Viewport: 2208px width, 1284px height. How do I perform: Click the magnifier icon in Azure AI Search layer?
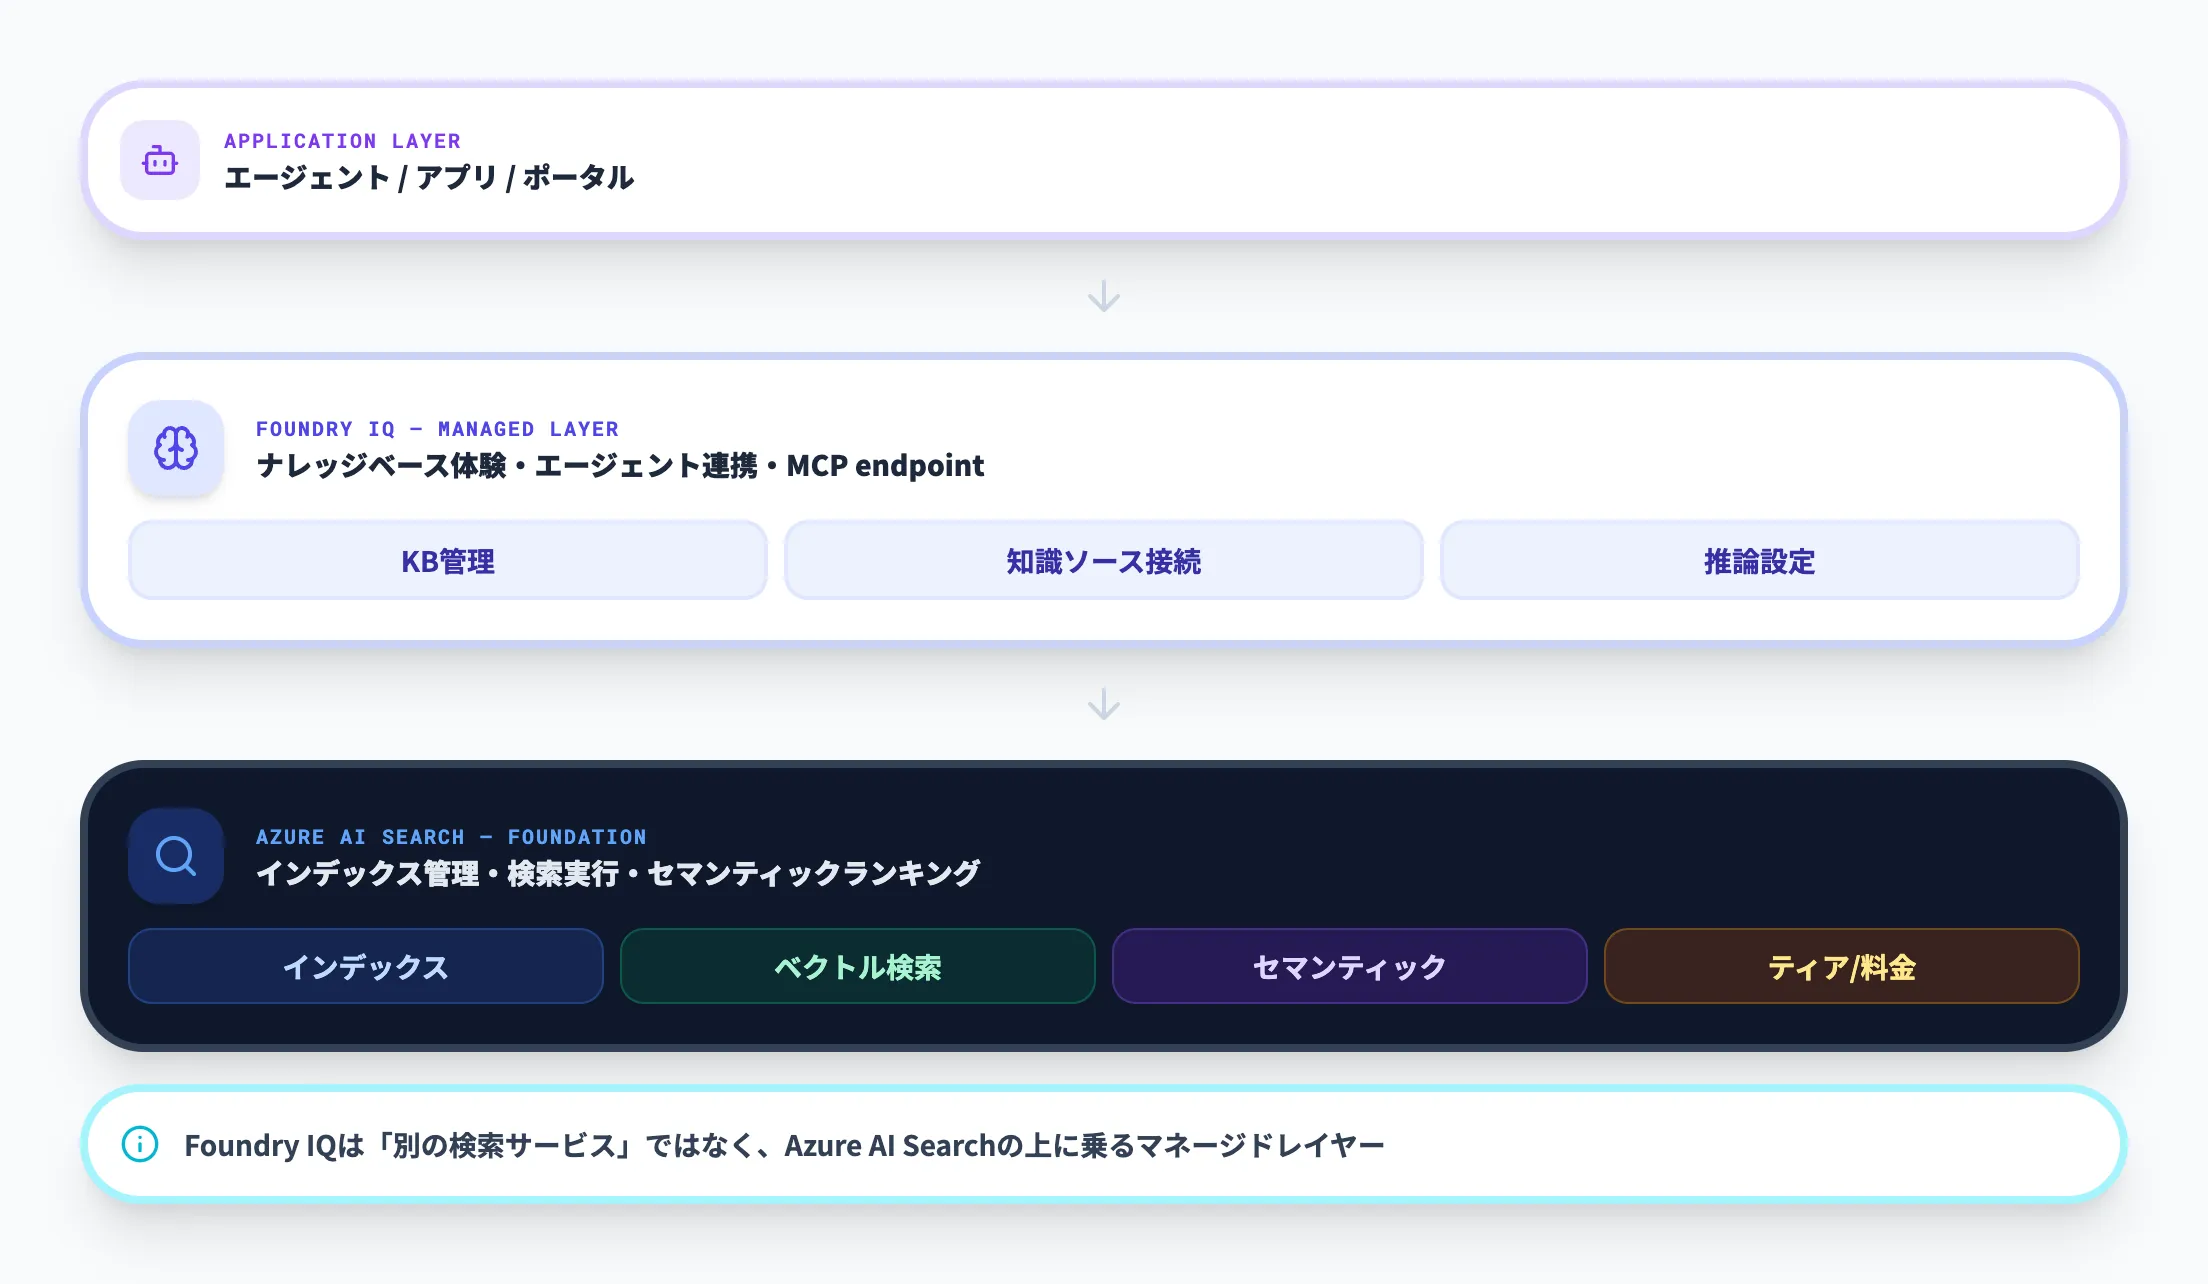[x=175, y=857]
